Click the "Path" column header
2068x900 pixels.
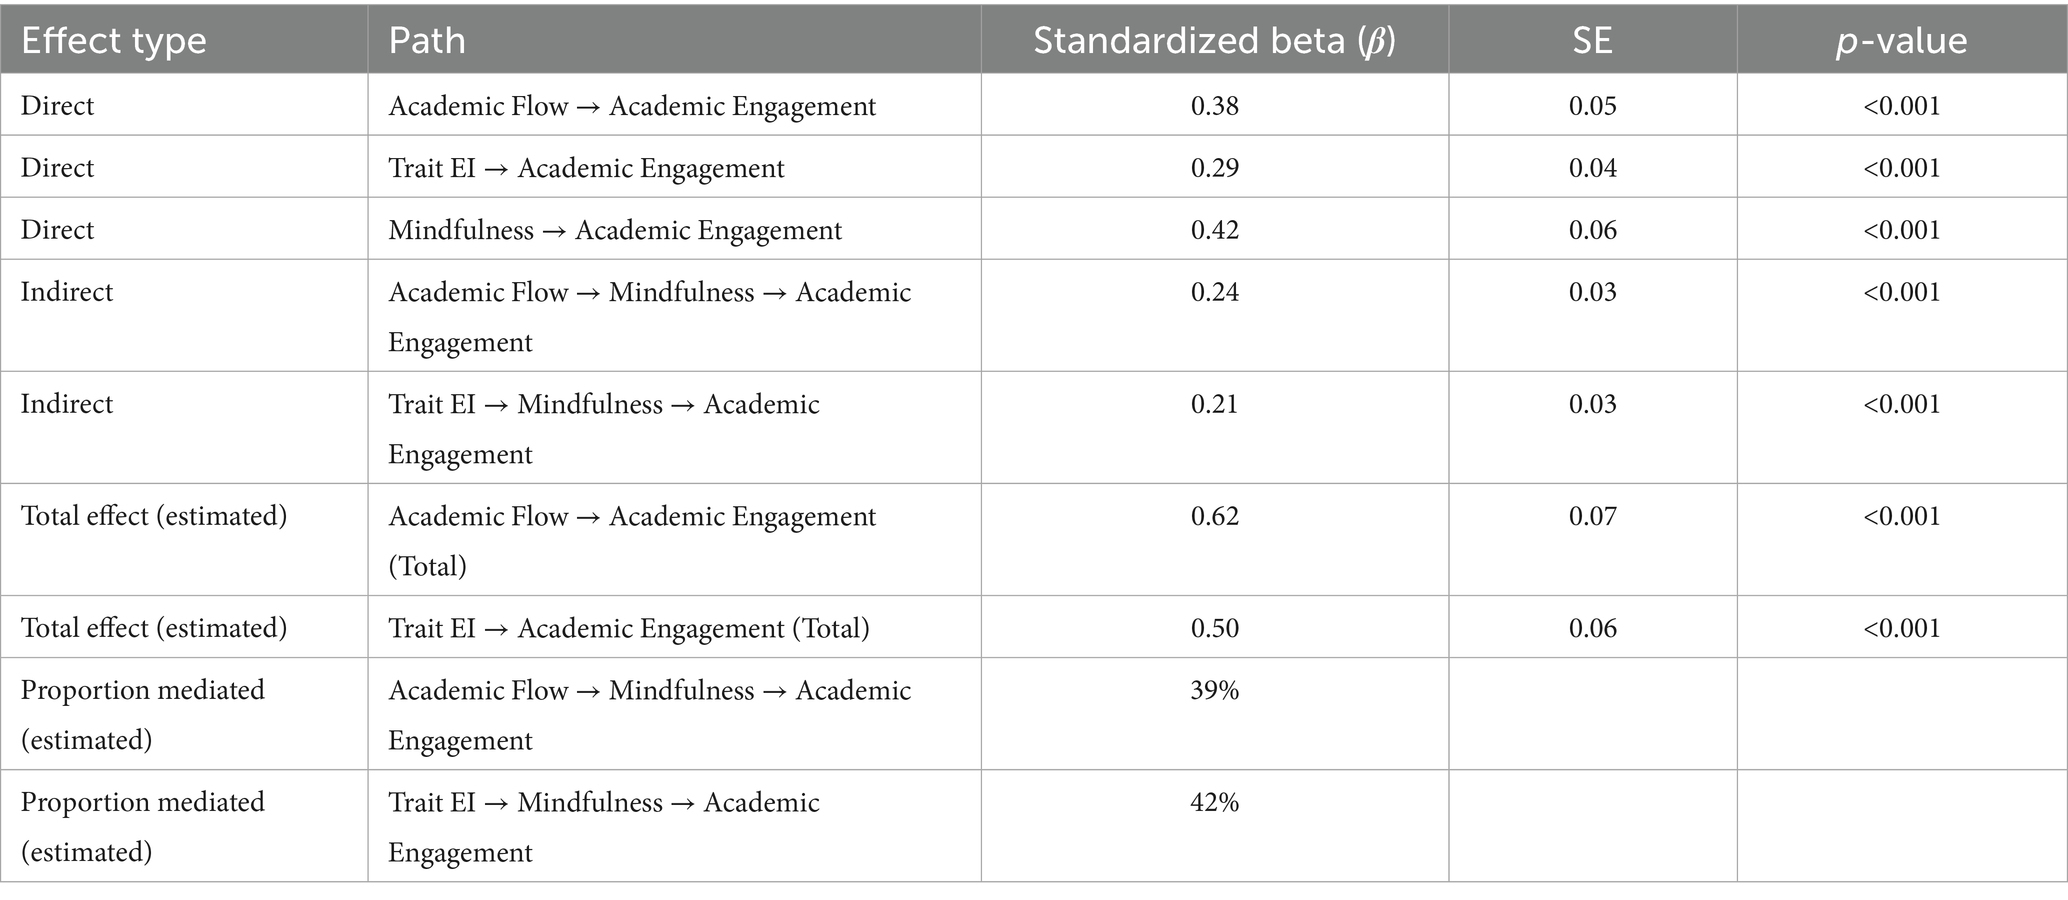coord(427,41)
